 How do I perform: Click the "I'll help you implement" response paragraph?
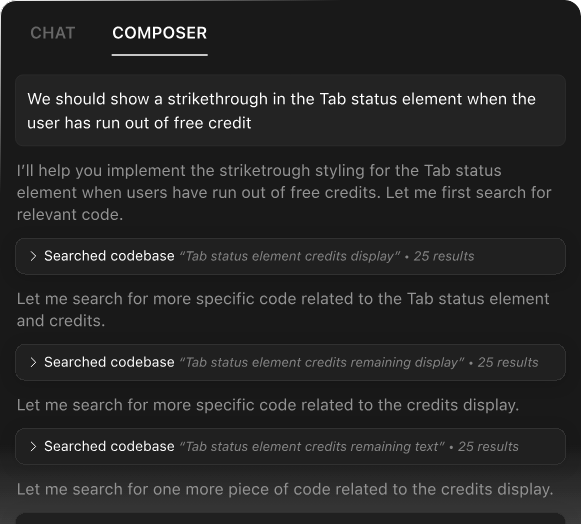point(284,193)
